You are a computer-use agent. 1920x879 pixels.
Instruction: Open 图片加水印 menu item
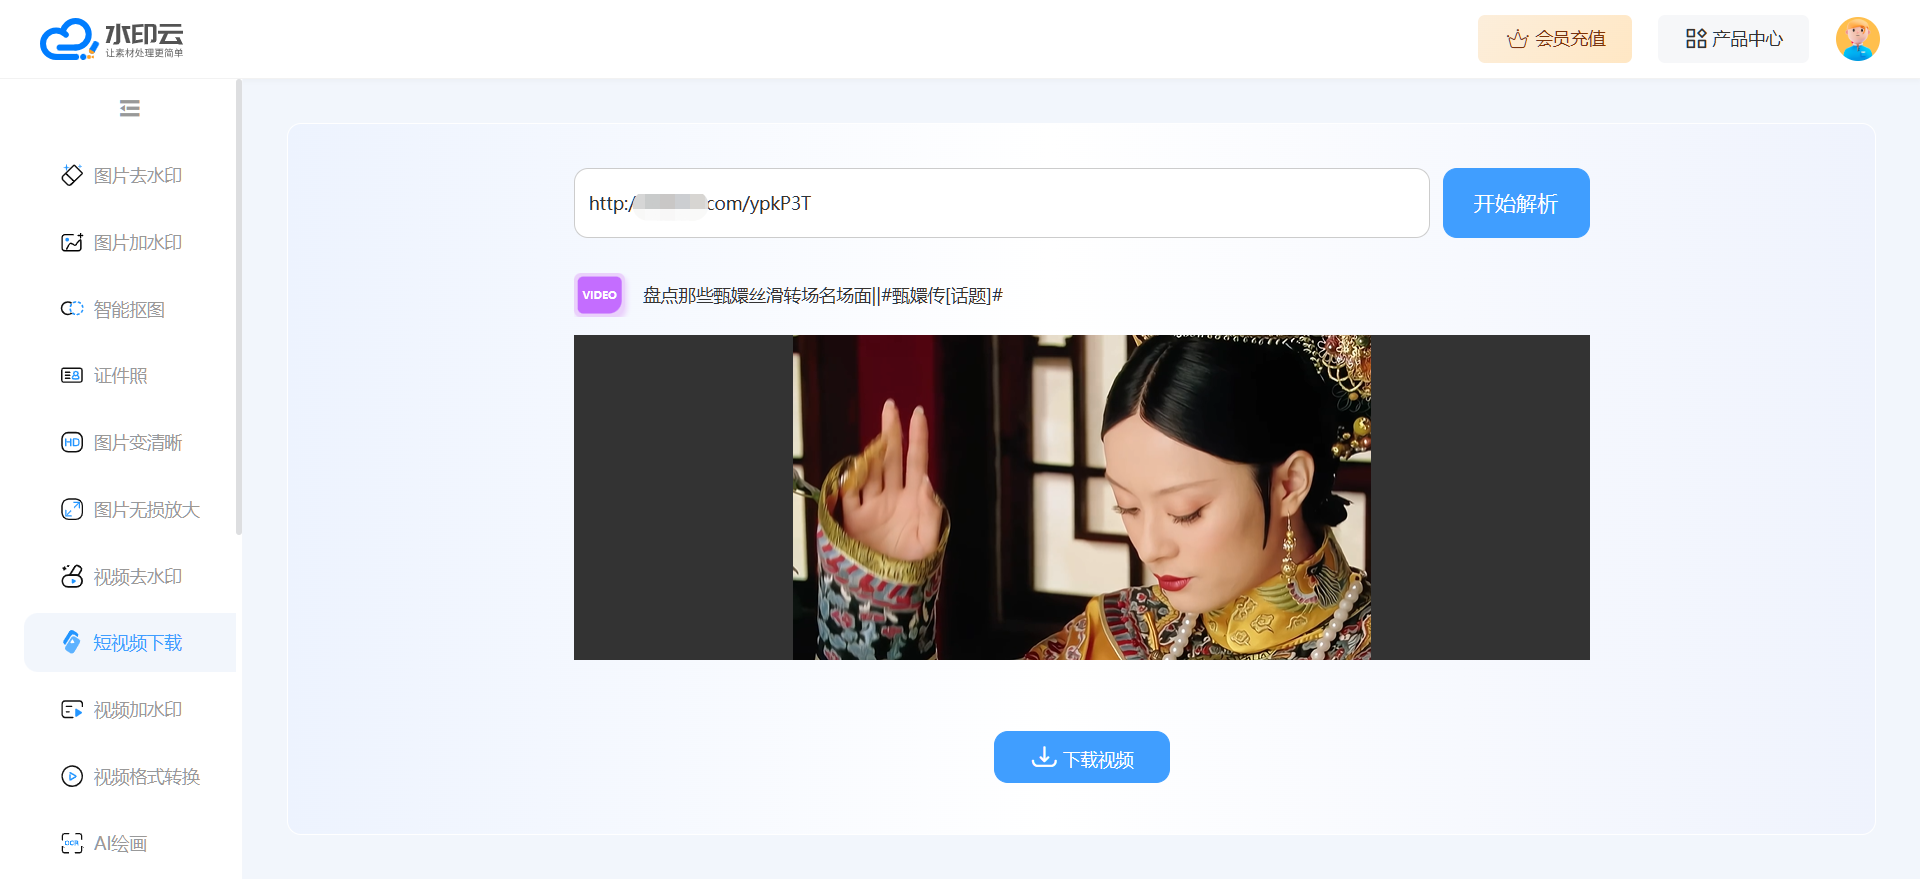click(130, 242)
